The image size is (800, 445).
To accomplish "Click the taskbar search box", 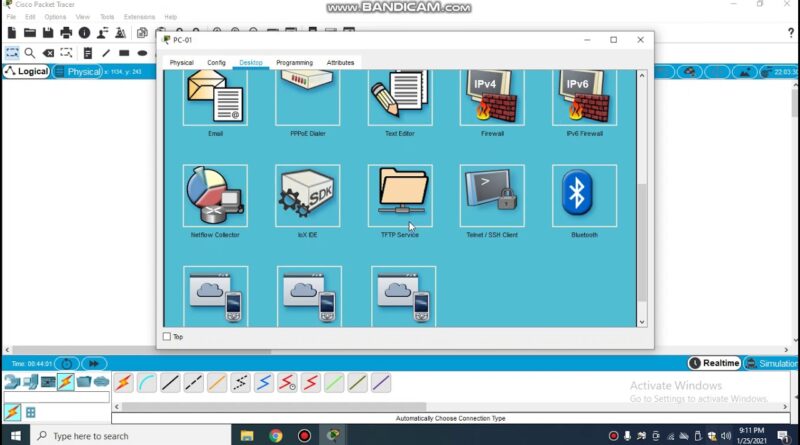I will point(132,436).
